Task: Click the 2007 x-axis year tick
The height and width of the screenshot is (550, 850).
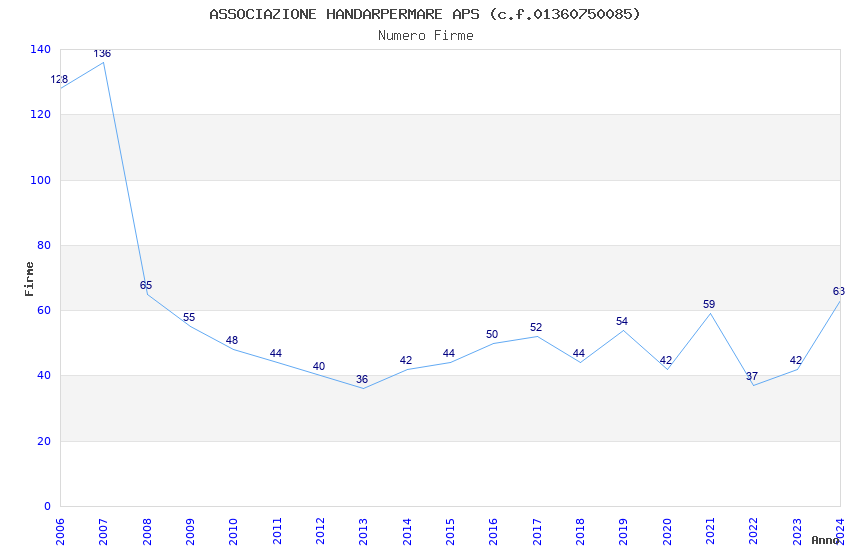Action: pyautogui.click(x=104, y=532)
